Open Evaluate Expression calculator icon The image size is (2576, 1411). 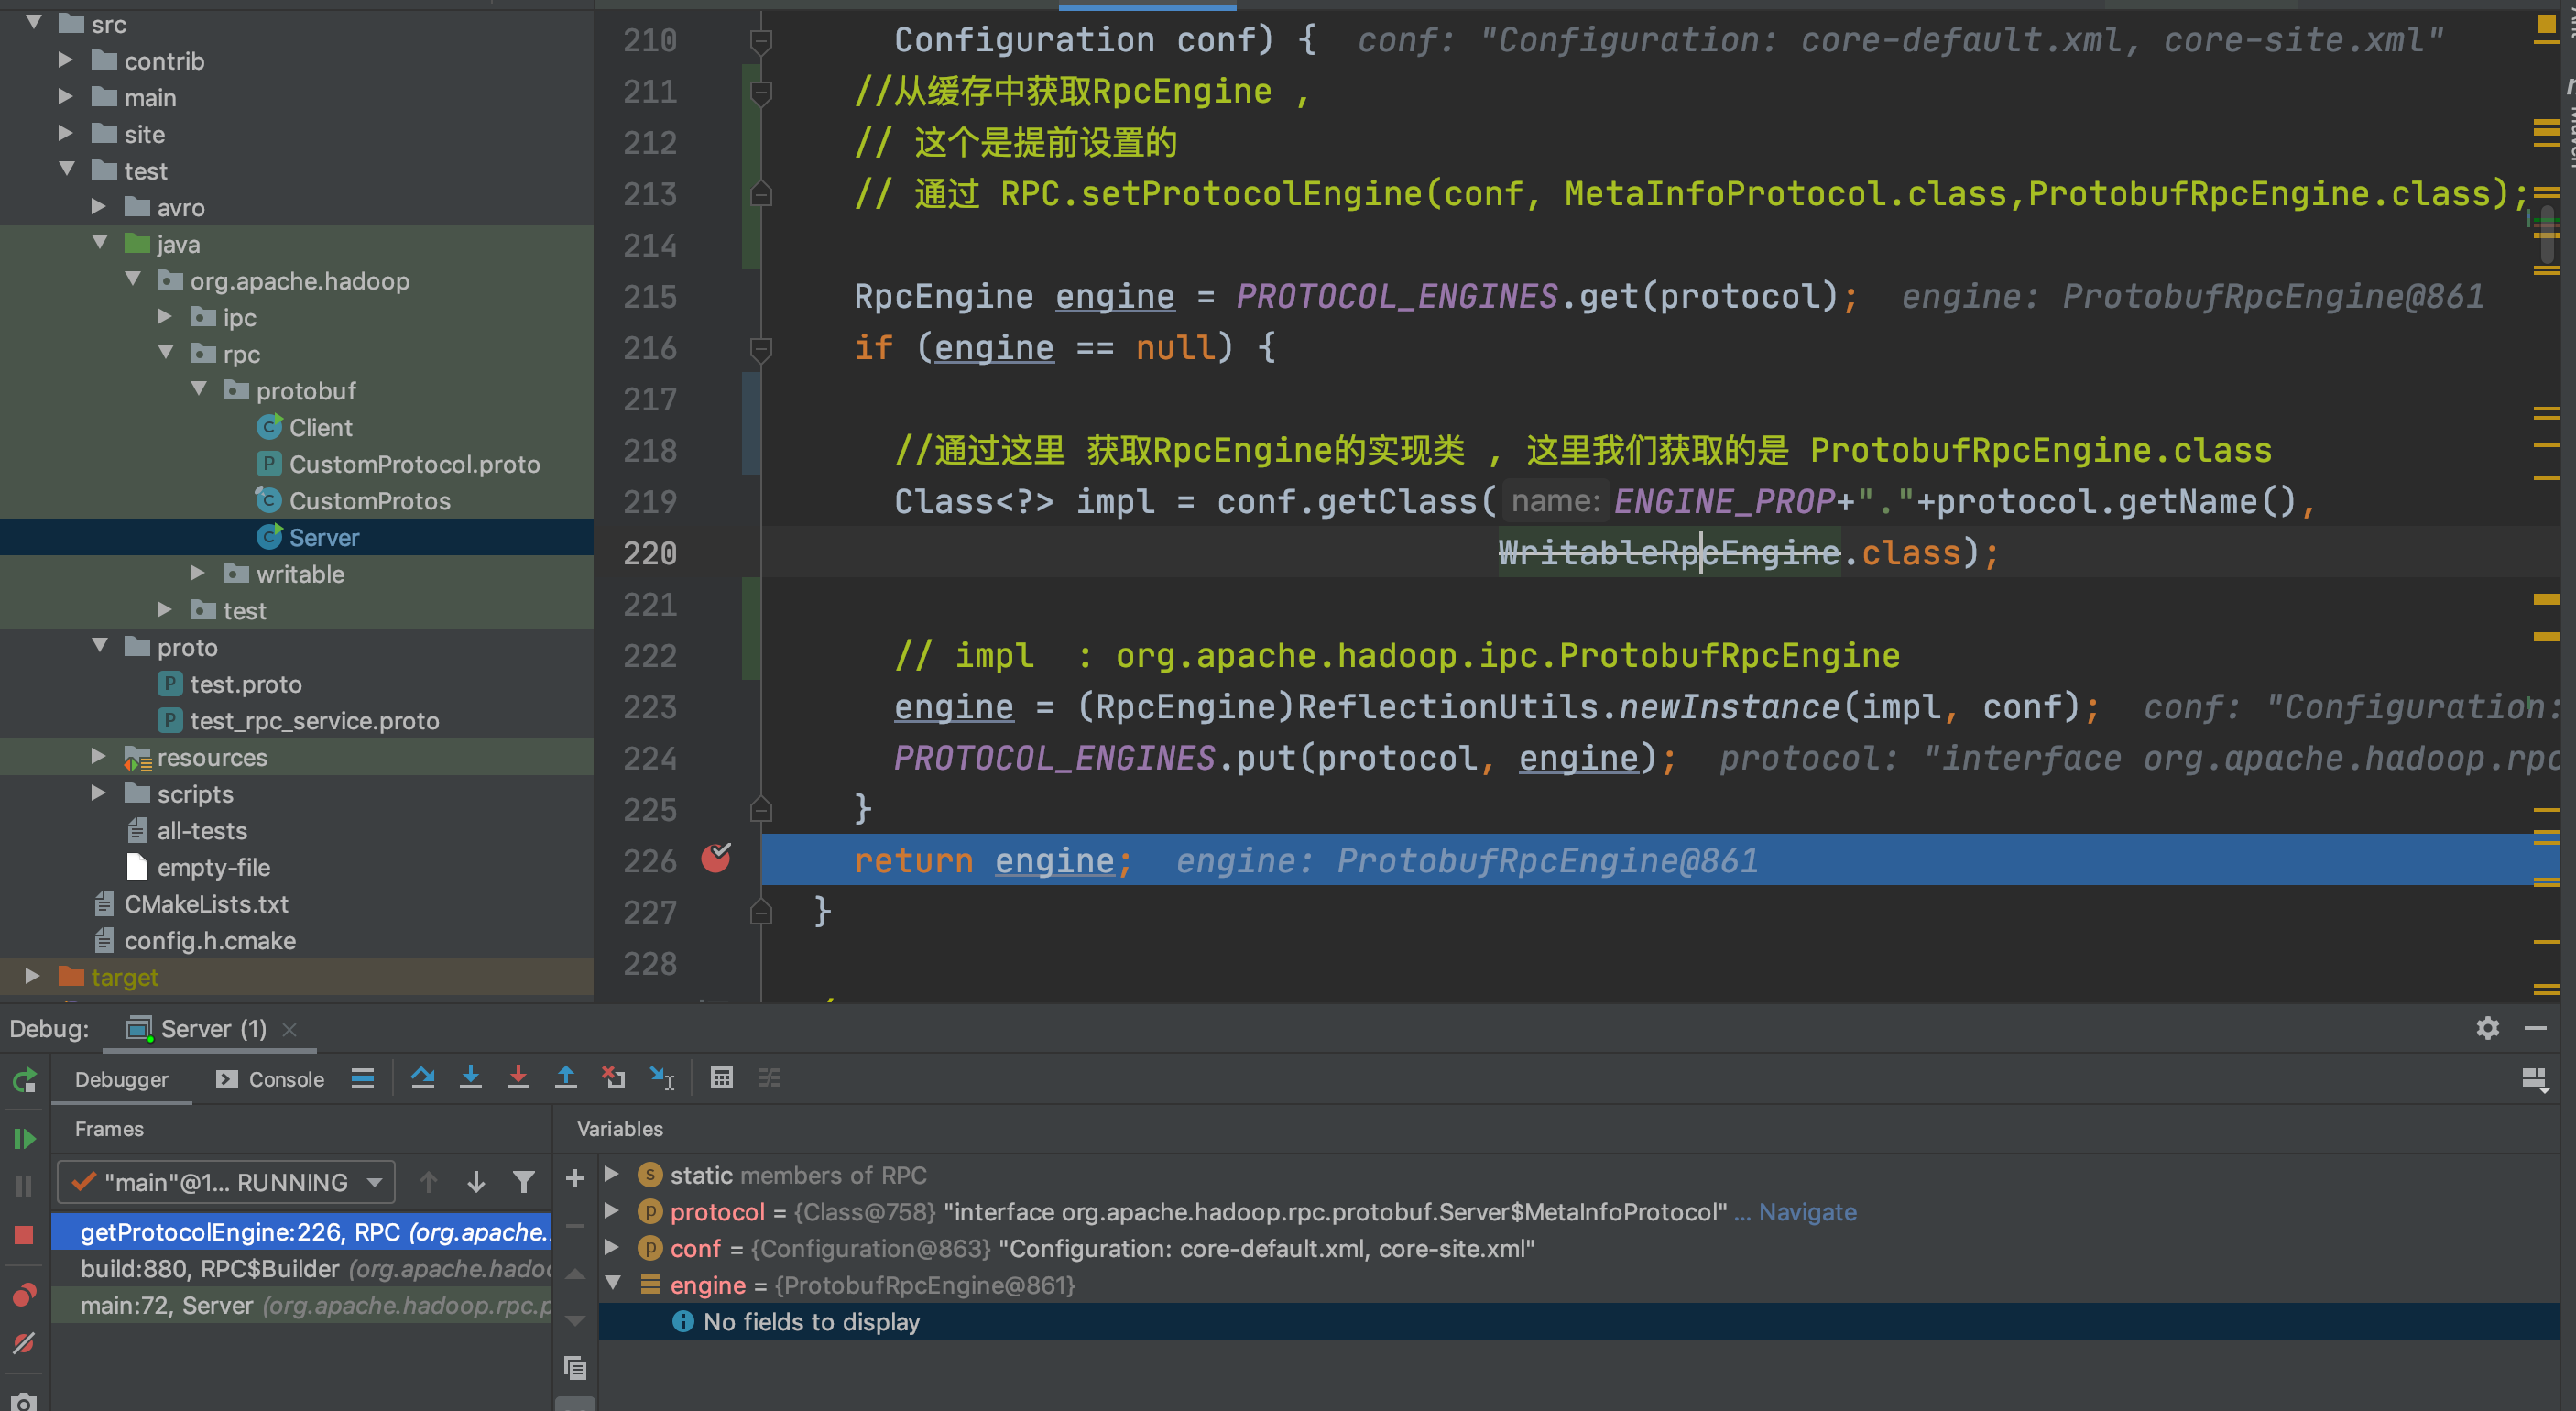click(x=721, y=1078)
